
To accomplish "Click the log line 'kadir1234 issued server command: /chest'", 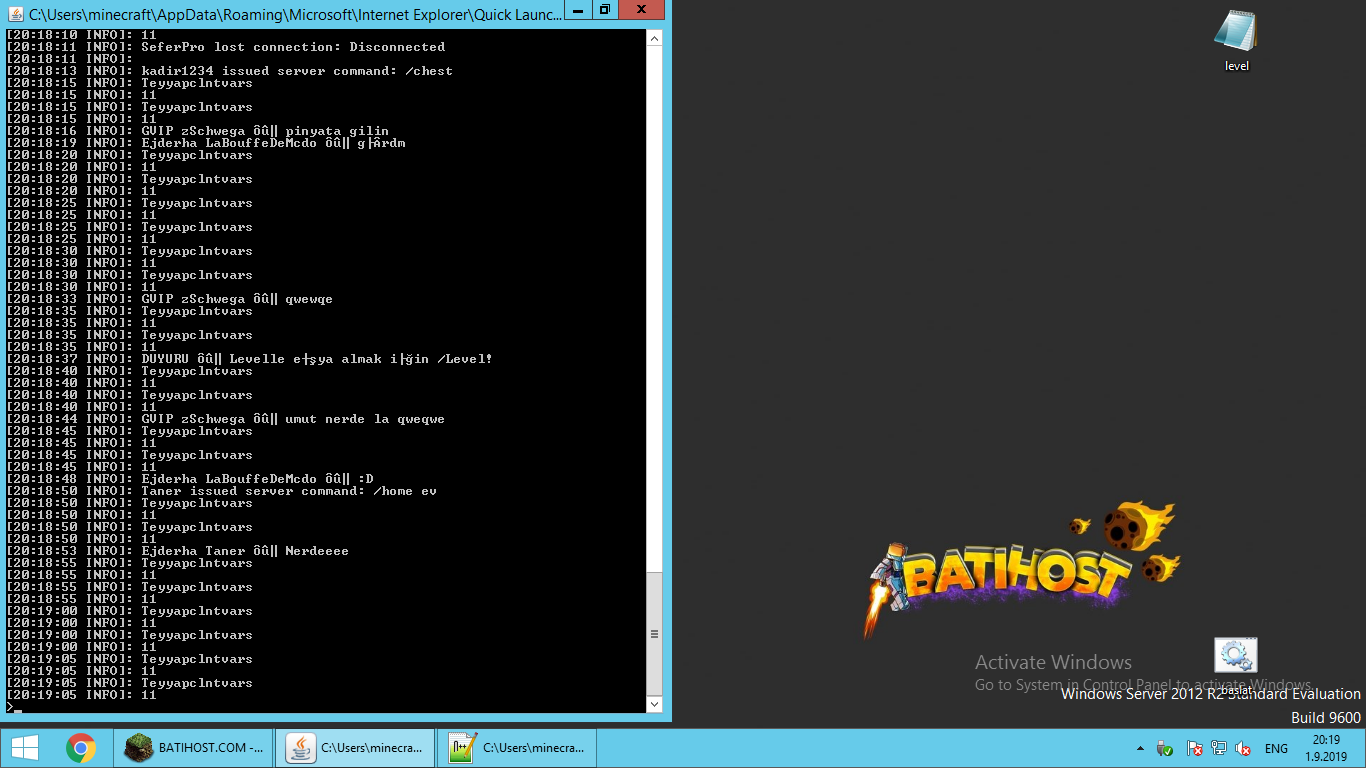I will point(230,71).
